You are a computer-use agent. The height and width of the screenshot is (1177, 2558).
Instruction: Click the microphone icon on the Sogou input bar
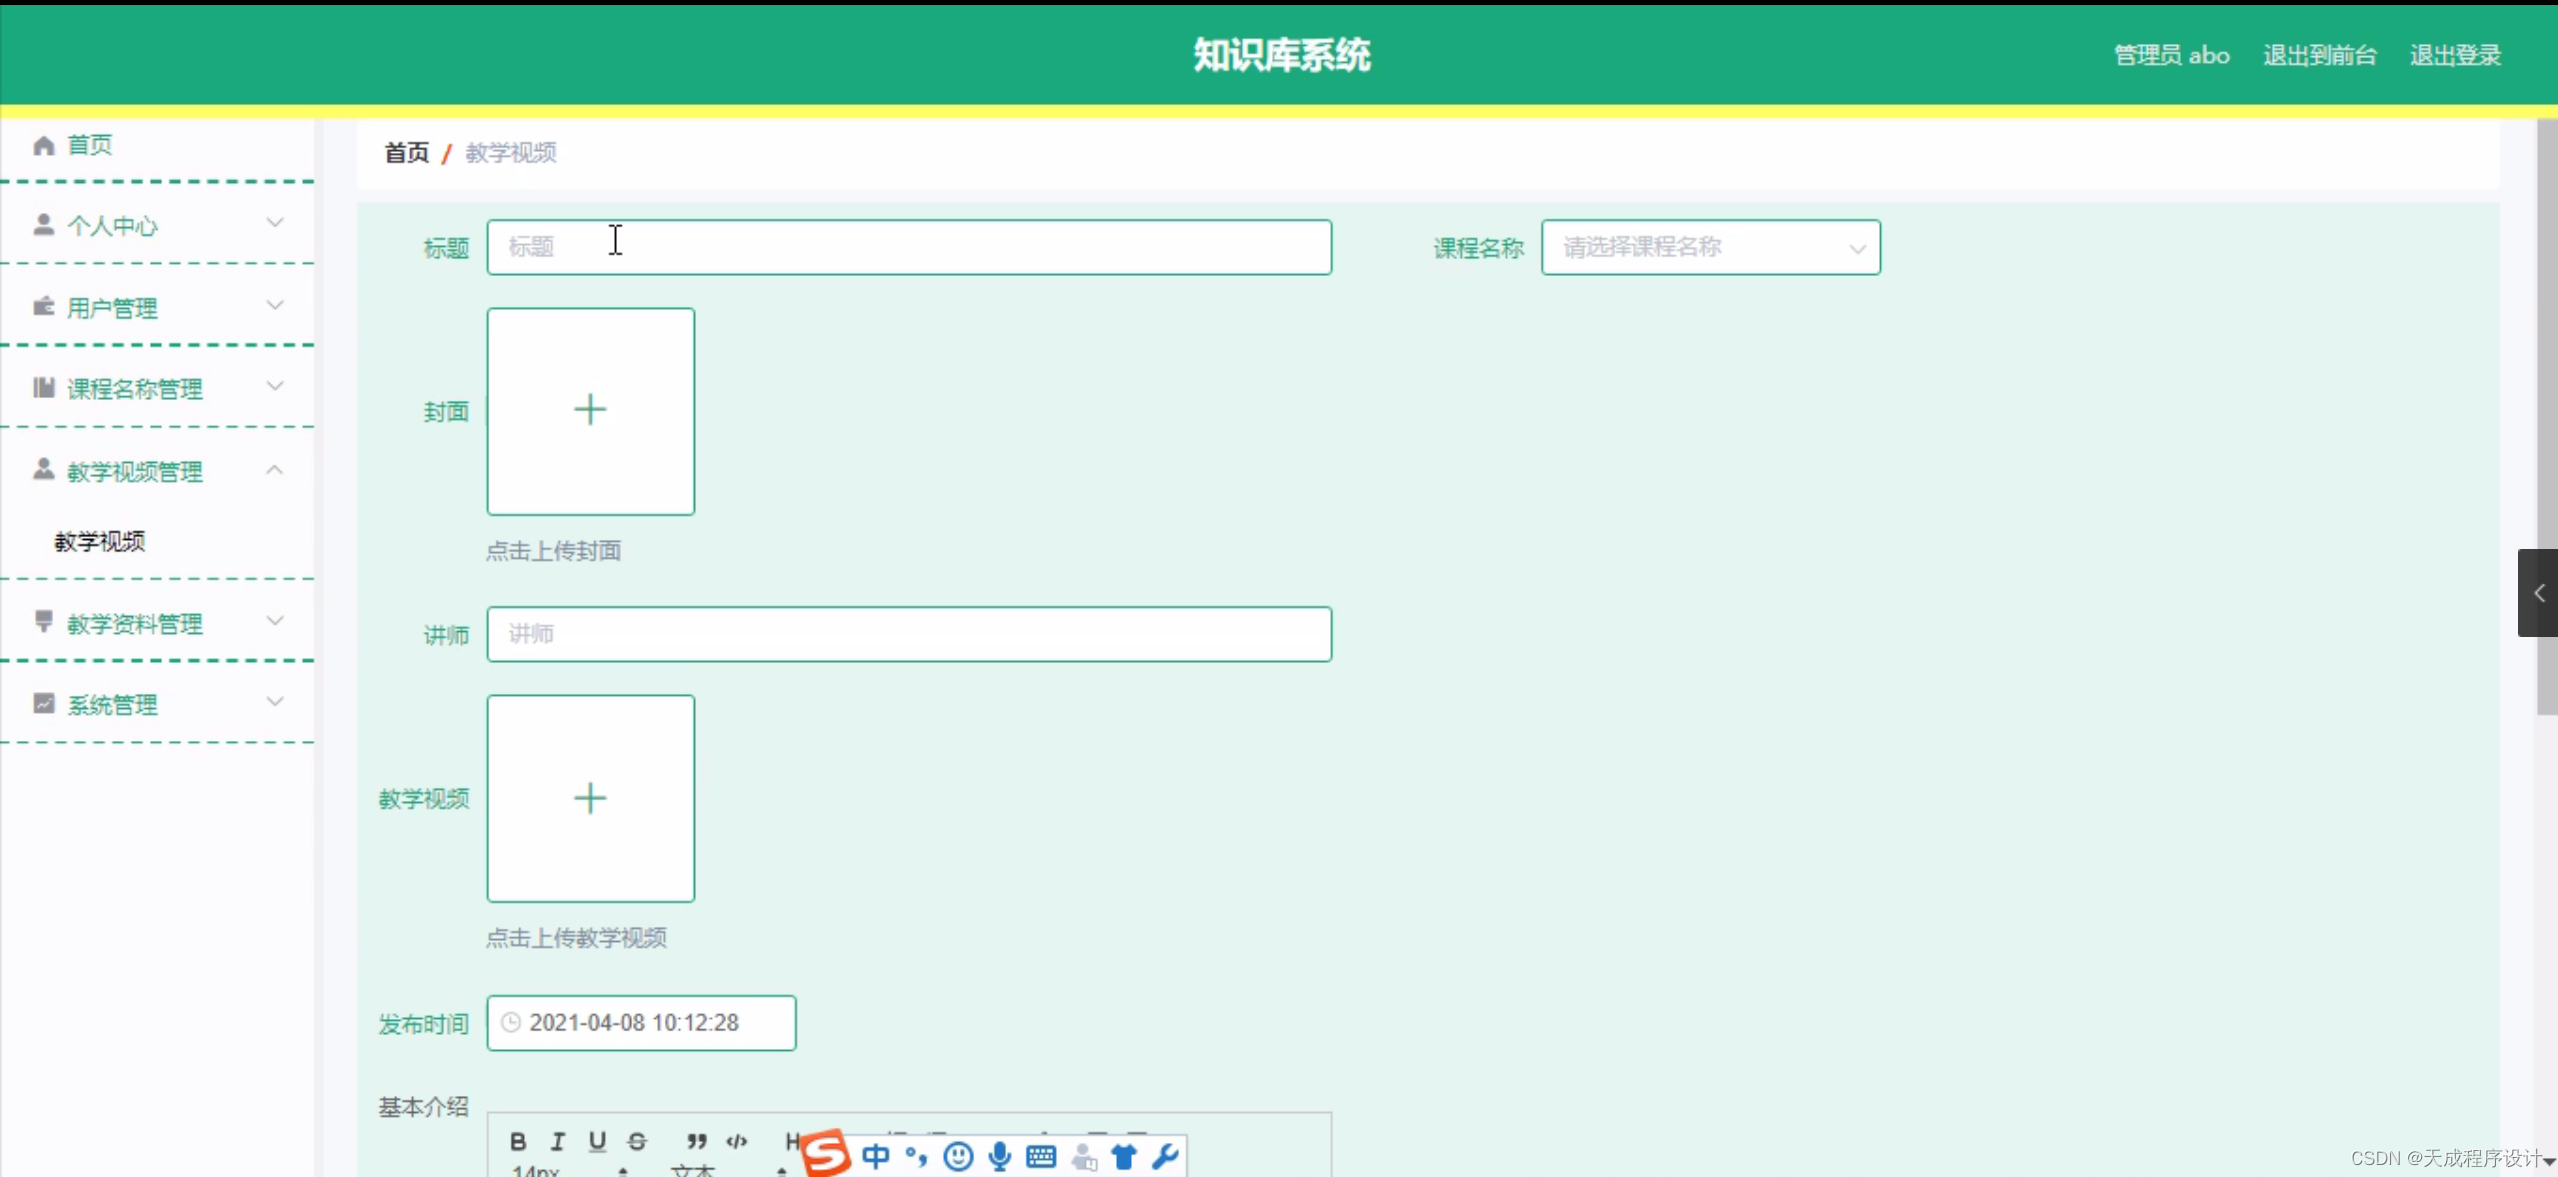997,1156
